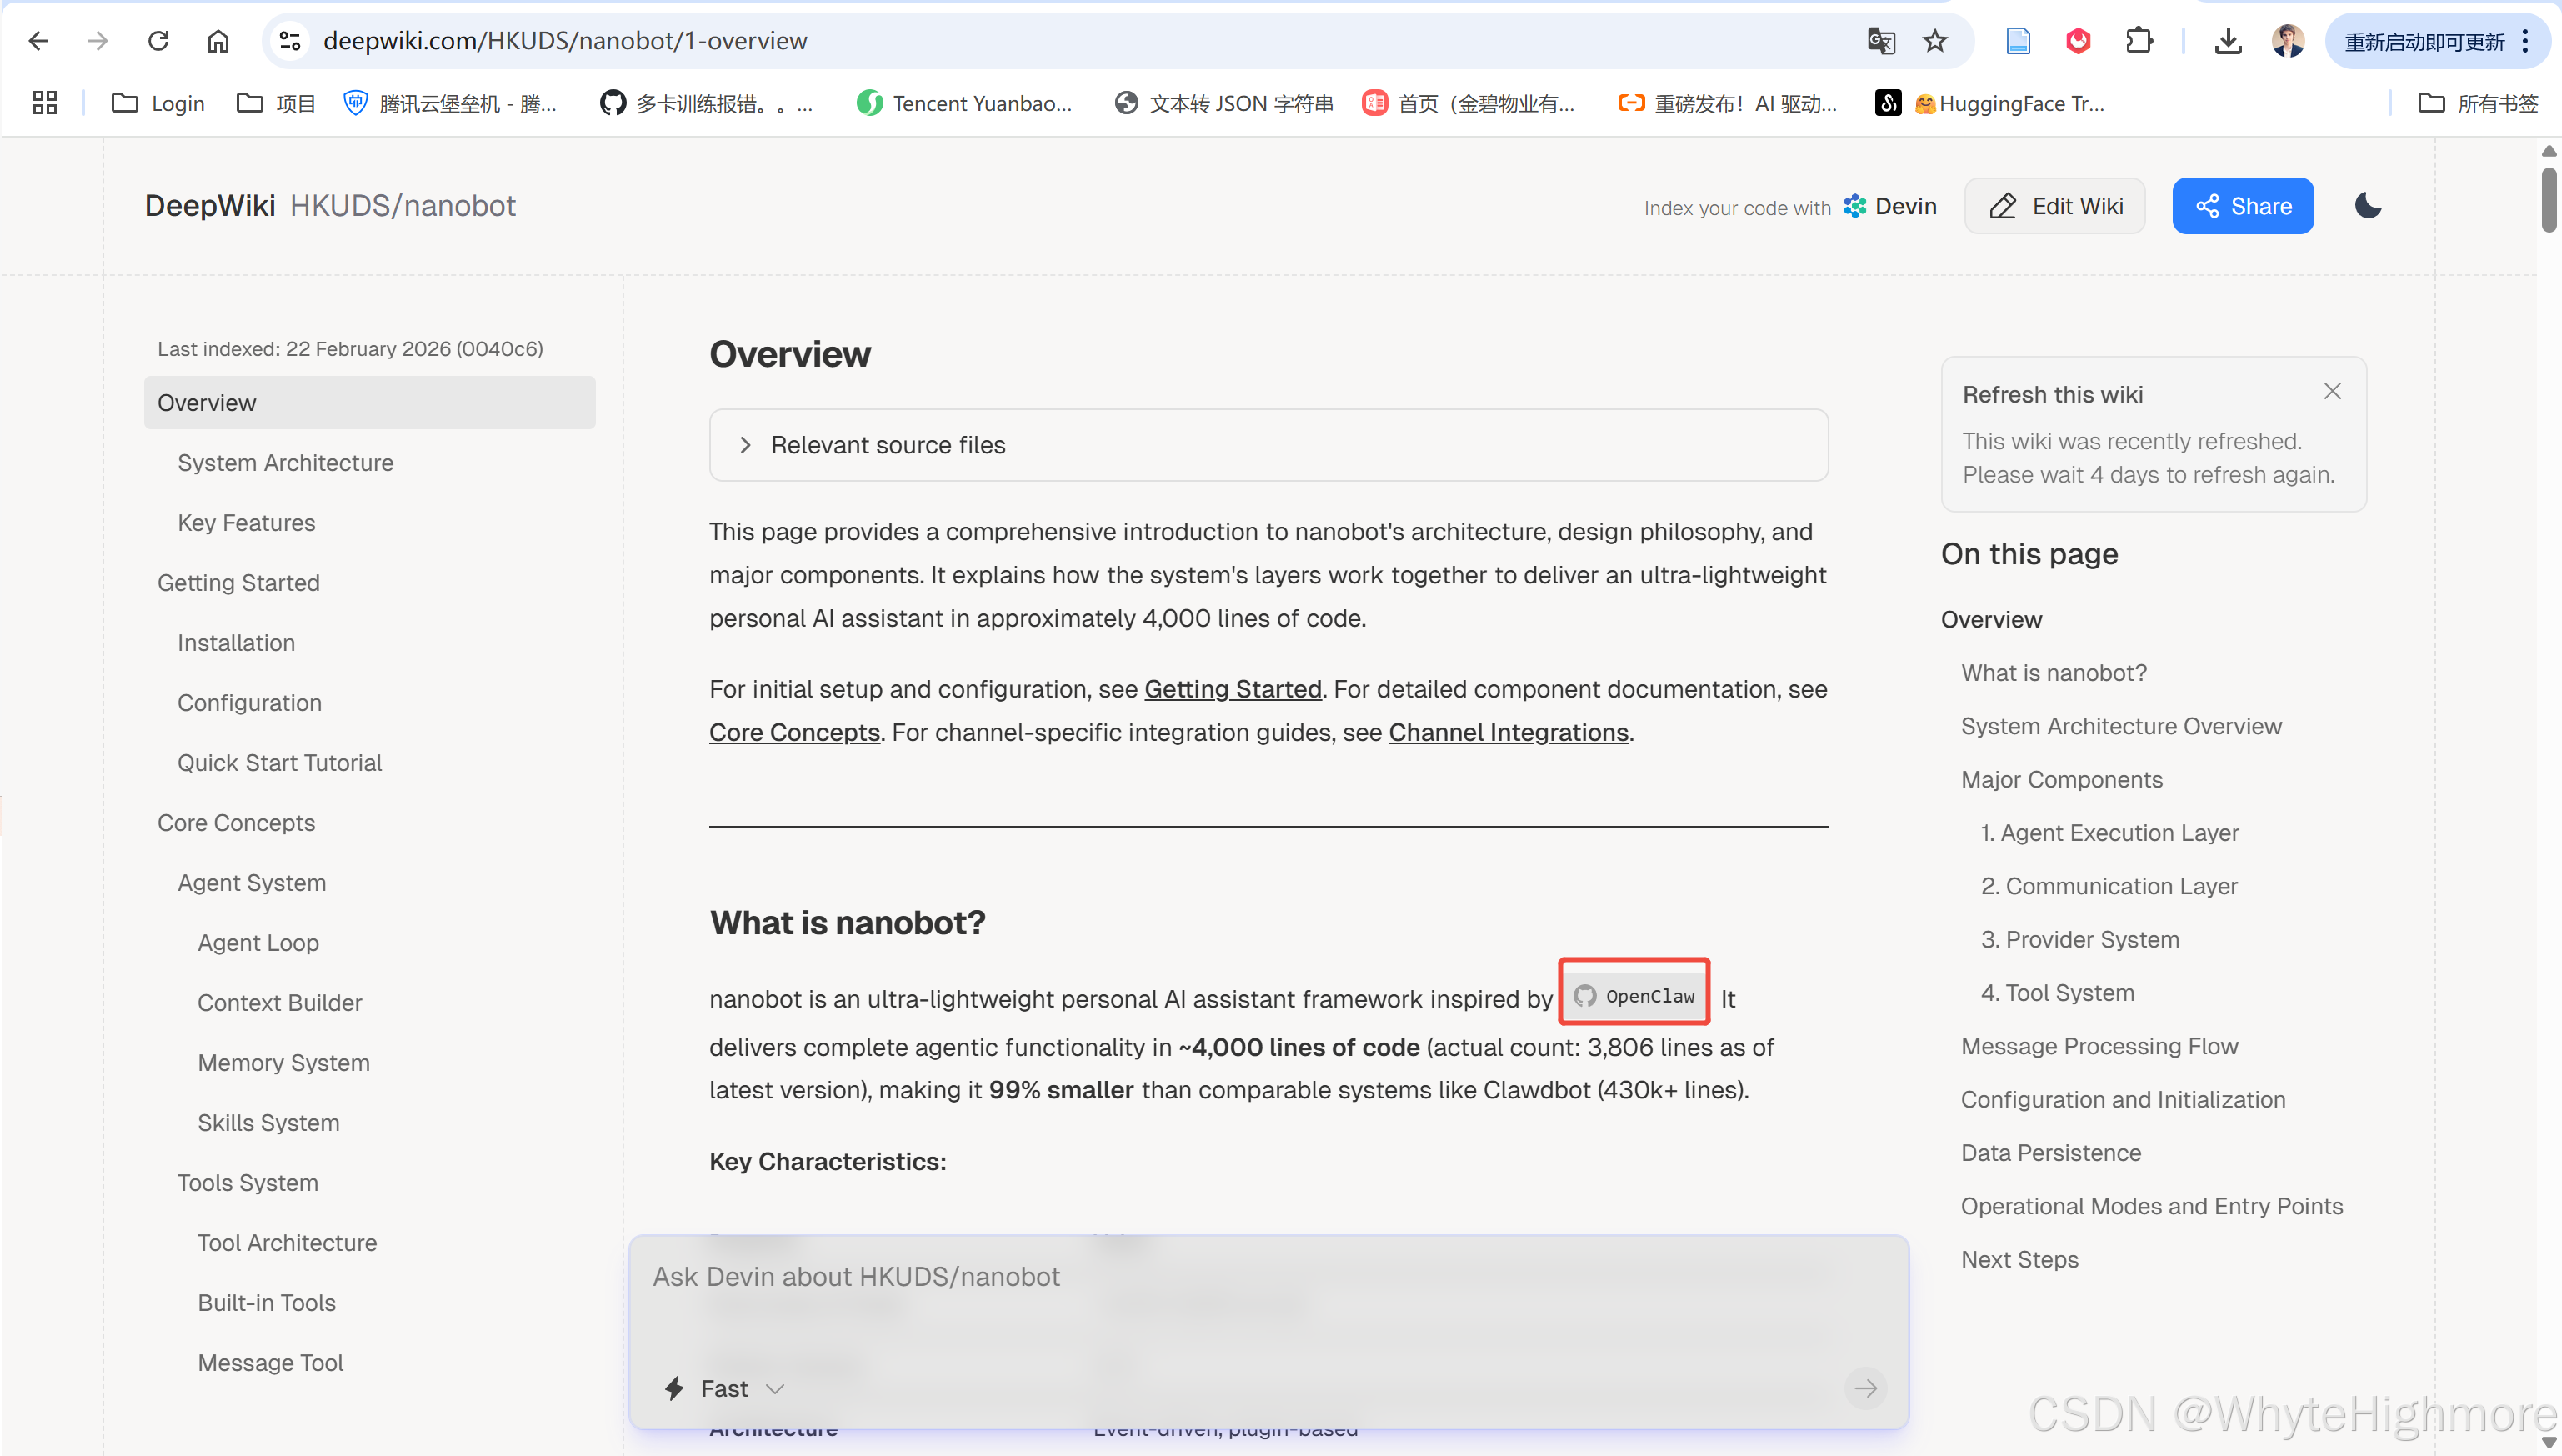Screen dimensions: 2562x1456
Task: Open Built-in Tools in the sidebar
Action: click(x=267, y=1303)
